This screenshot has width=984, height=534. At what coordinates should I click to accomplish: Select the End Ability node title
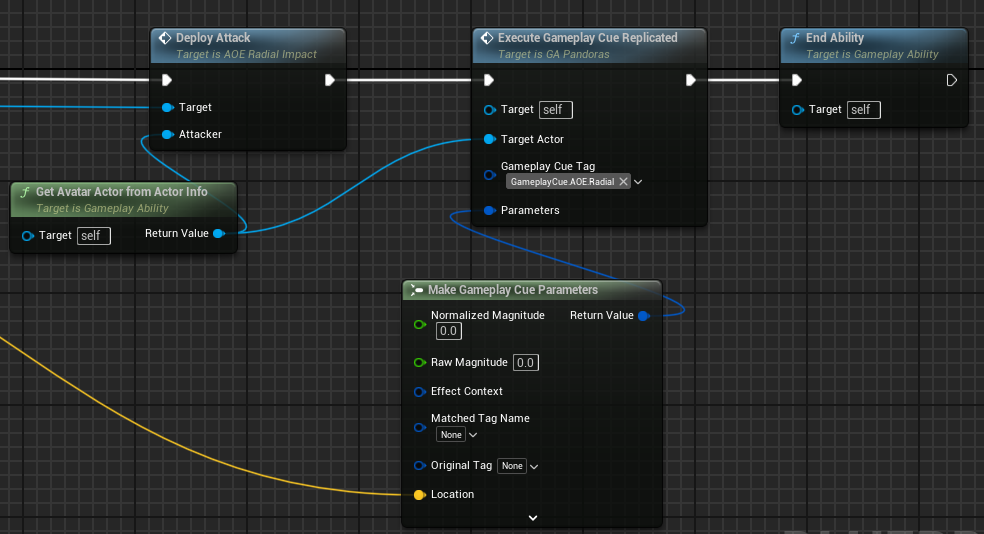(x=835, y=38)
